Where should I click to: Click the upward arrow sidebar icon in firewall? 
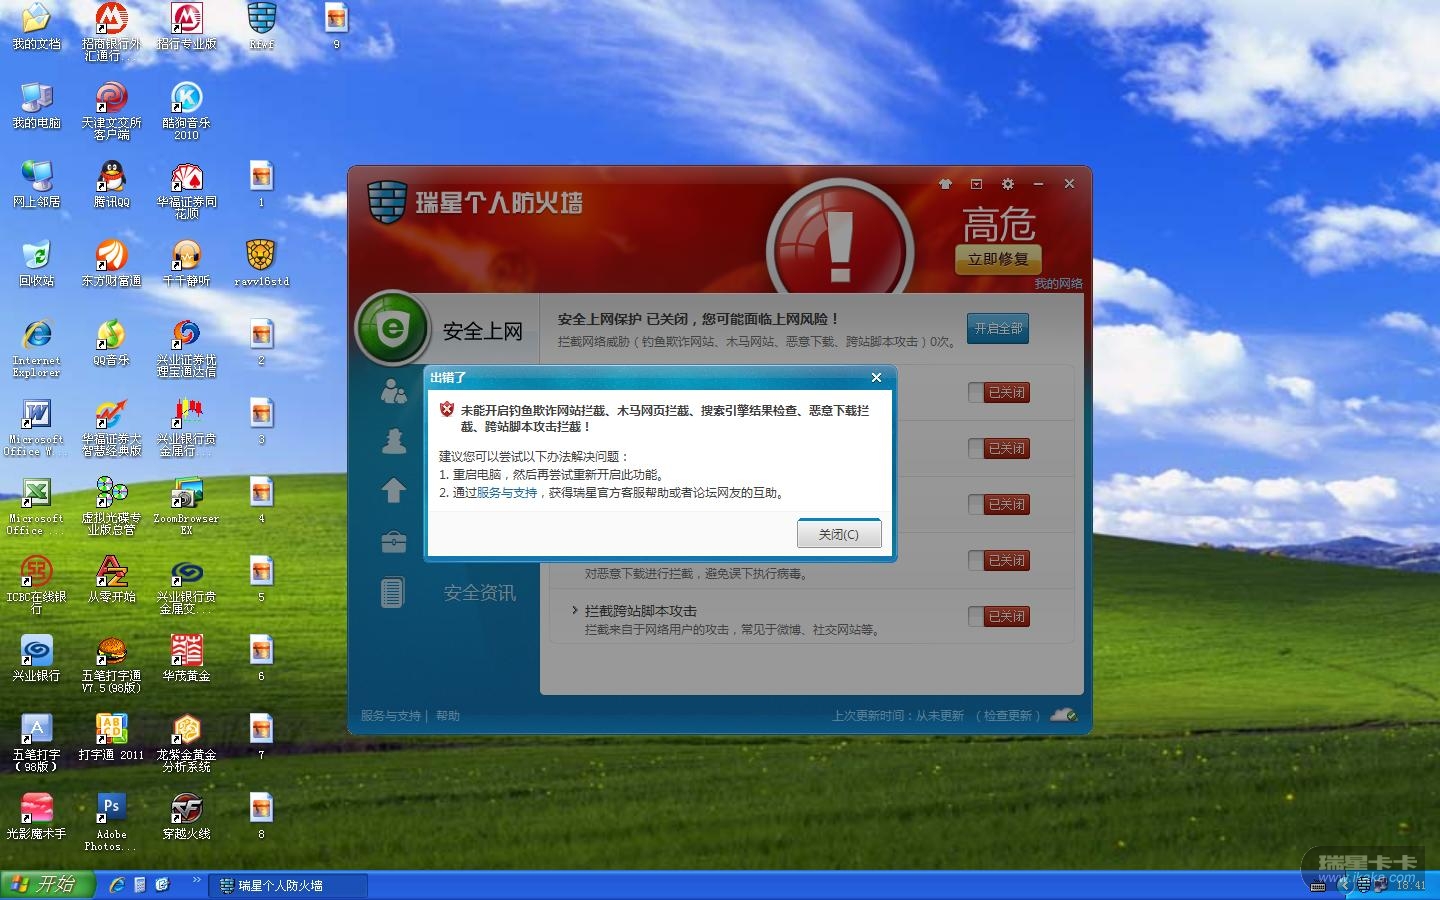[x=393, y=490]
